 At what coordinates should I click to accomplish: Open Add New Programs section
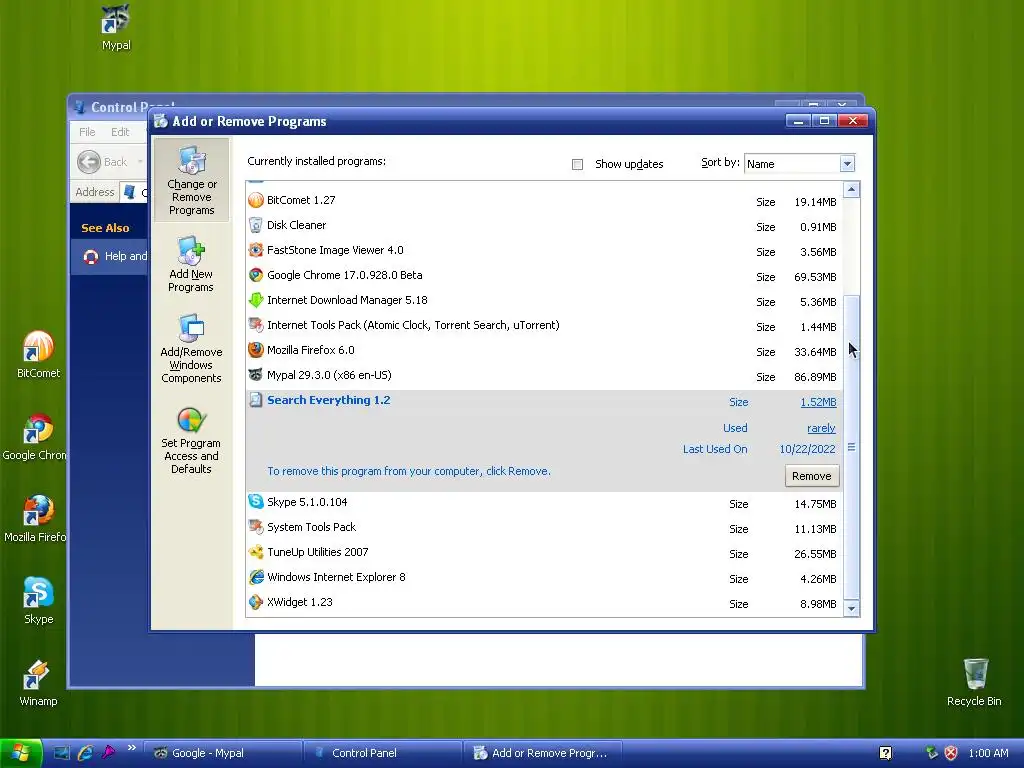[191, 264]
